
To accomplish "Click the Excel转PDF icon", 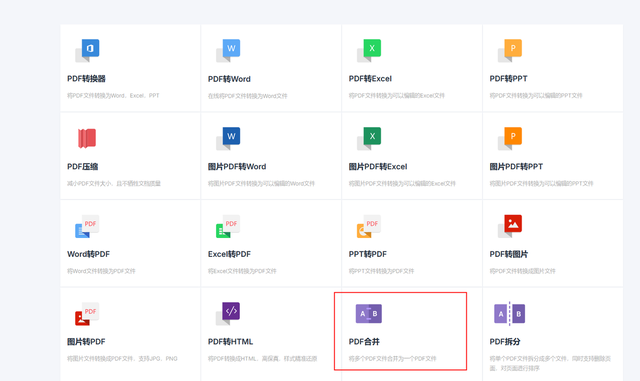I will tap(228, 226).
